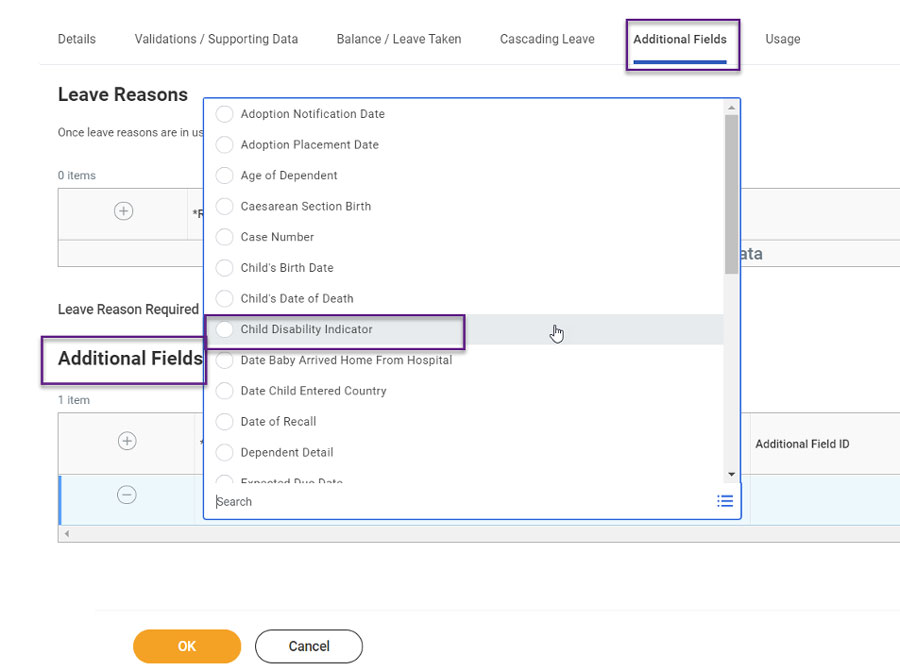Select Date Child Entered Country radio option
The height and width of the screenshot is (671, 900).
tap(224, 391)
